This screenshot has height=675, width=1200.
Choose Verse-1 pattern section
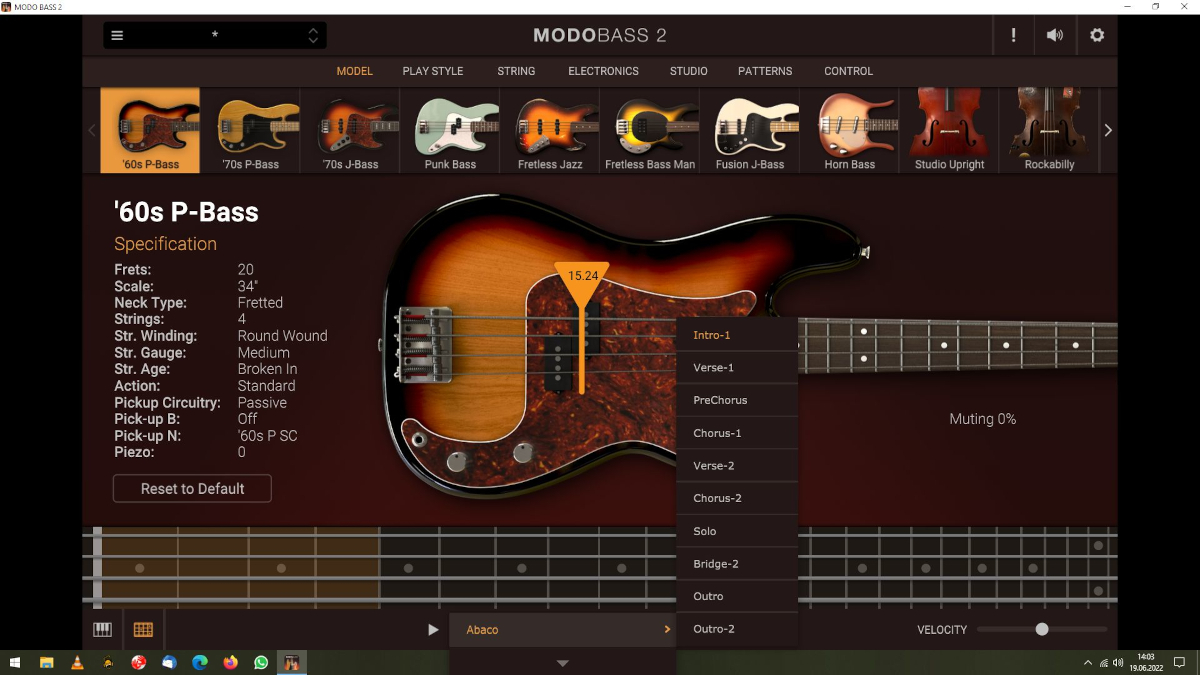pos(737,368)
